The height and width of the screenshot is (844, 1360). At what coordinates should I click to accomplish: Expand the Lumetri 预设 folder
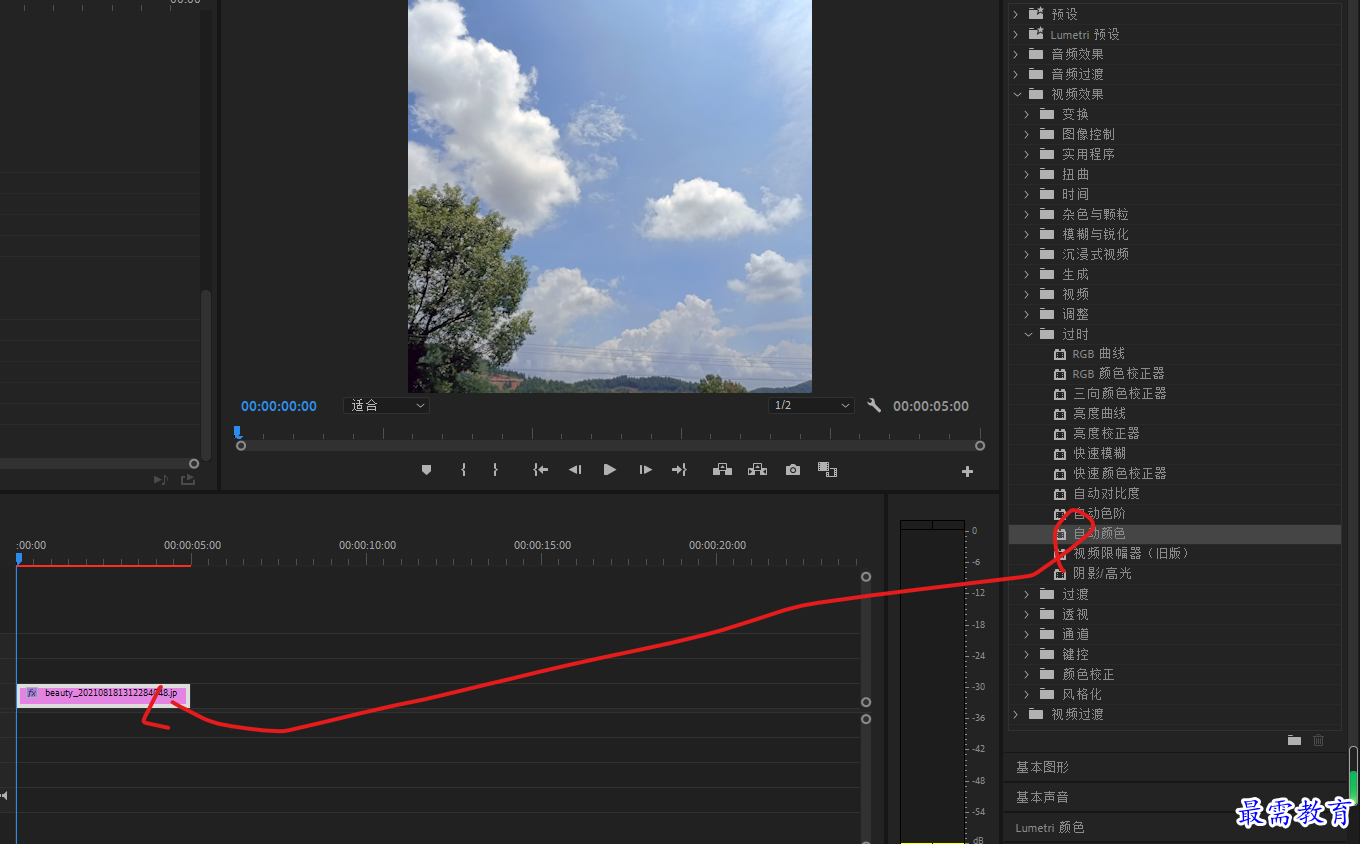tap(1017, 34)
